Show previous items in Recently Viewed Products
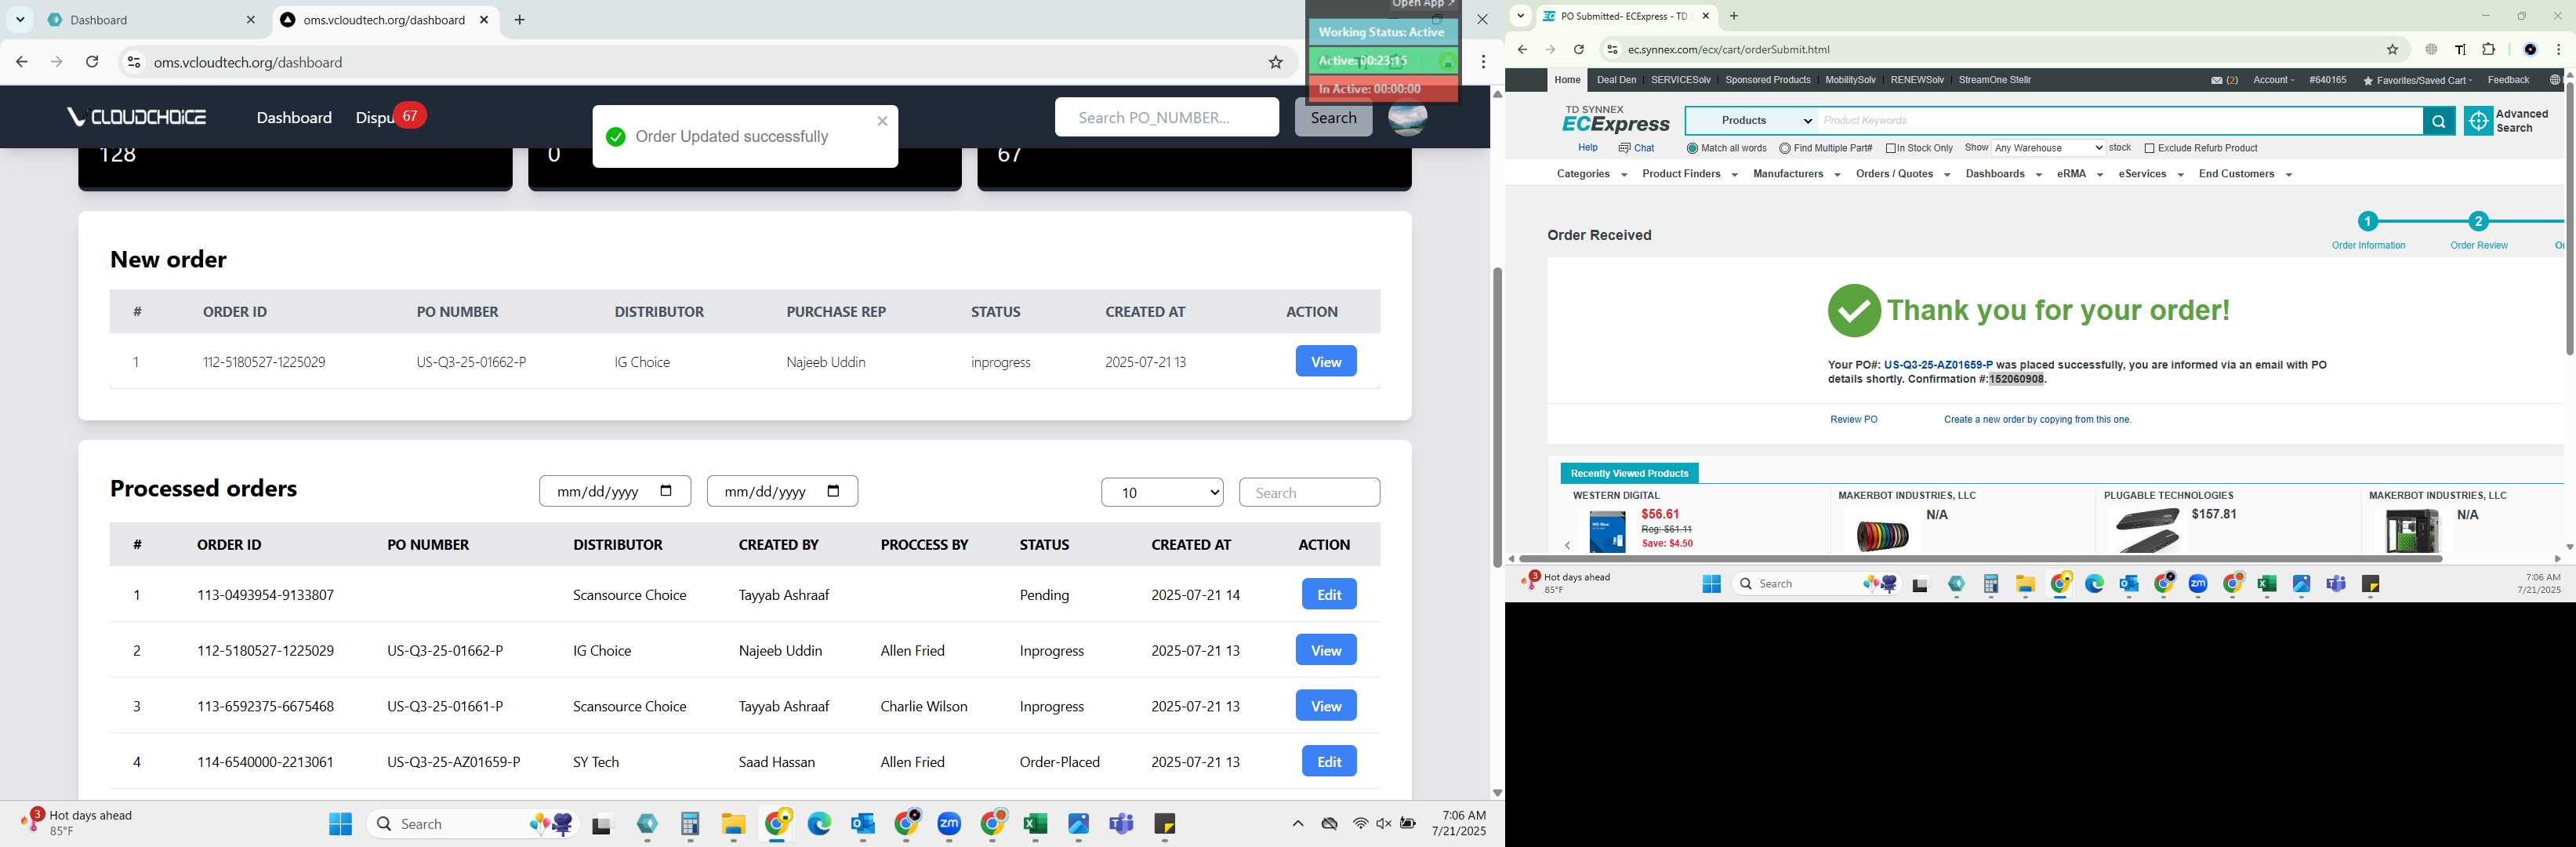This screenshot has height=847, width=2576. pyautogui.click(x=1567, y=545)
